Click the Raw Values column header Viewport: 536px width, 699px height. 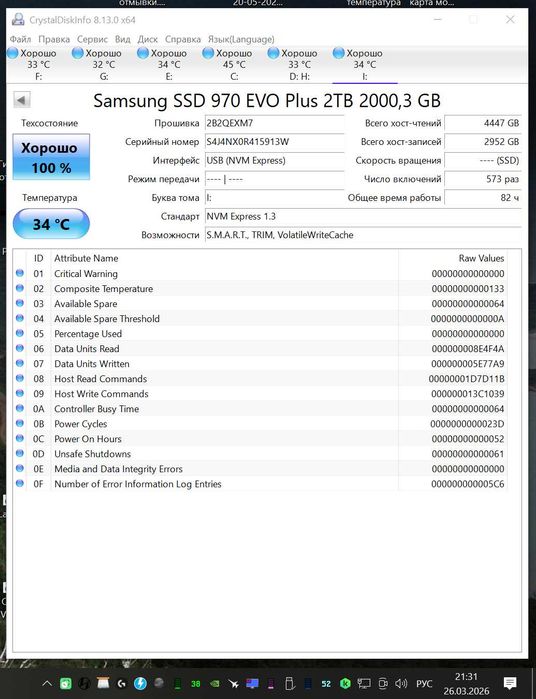pyautogui.click(x=481, y=258)
